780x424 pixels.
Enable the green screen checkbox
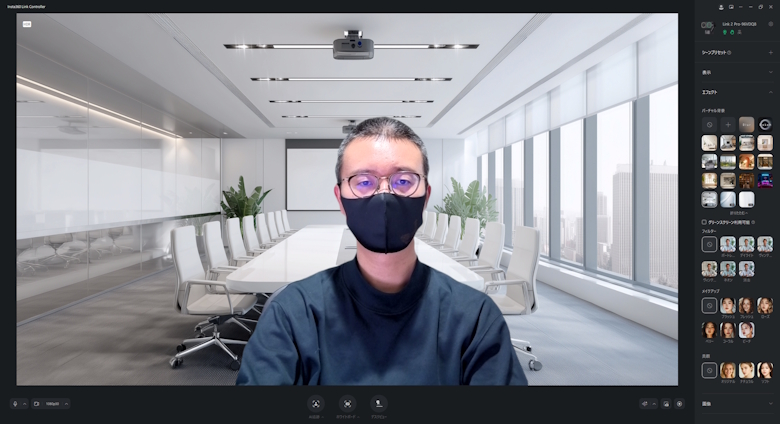(704, 221)
